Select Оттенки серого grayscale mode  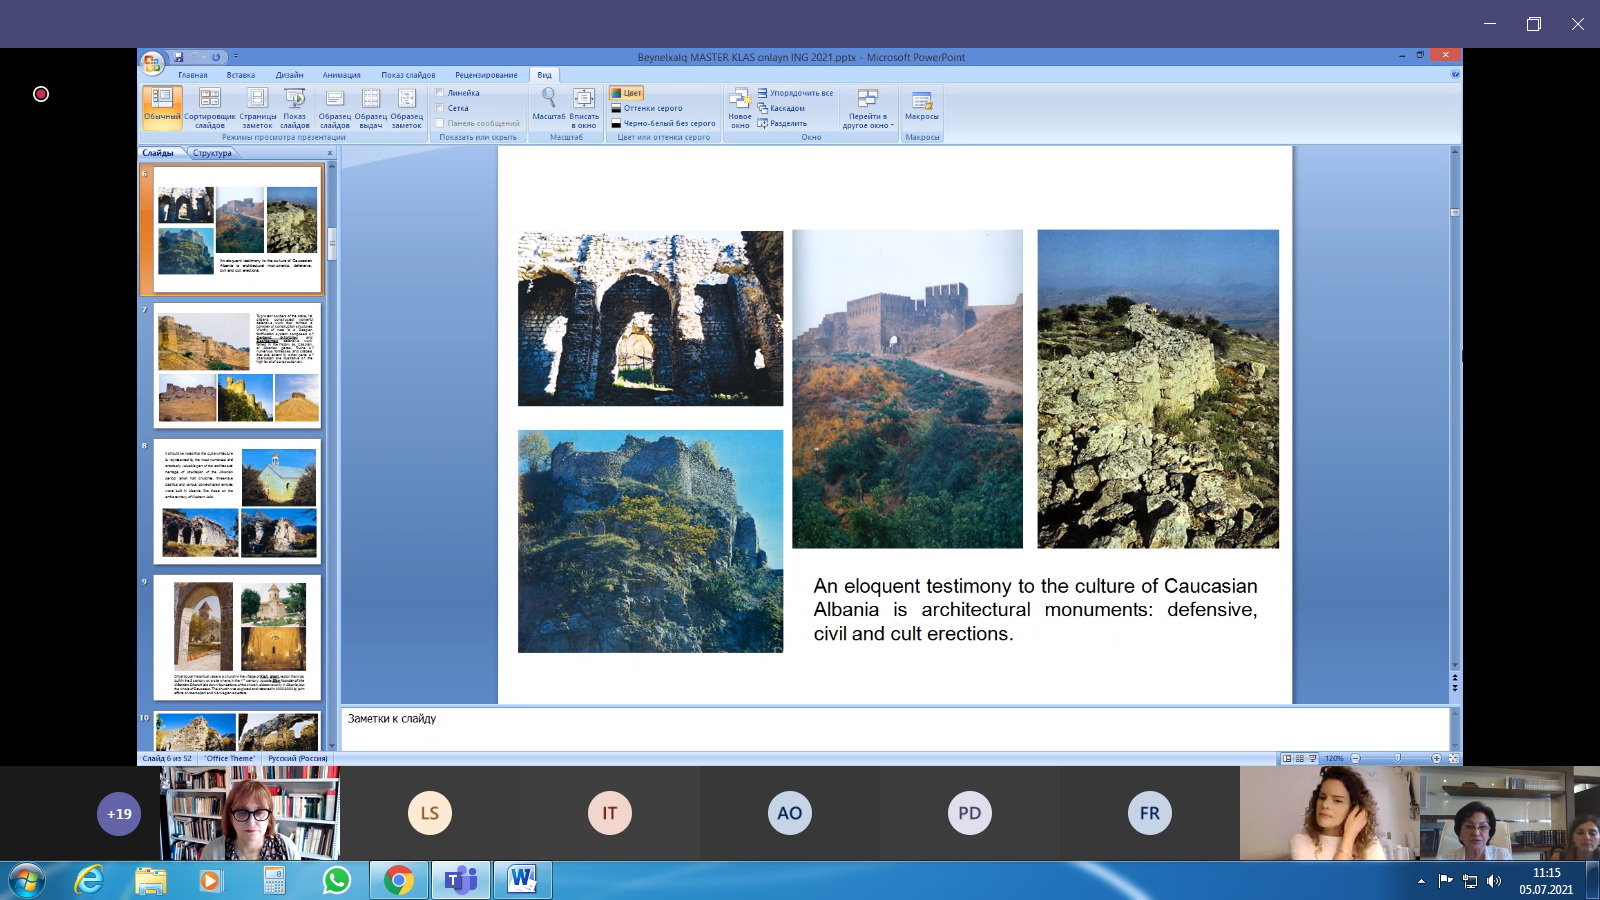coord(647,108)
